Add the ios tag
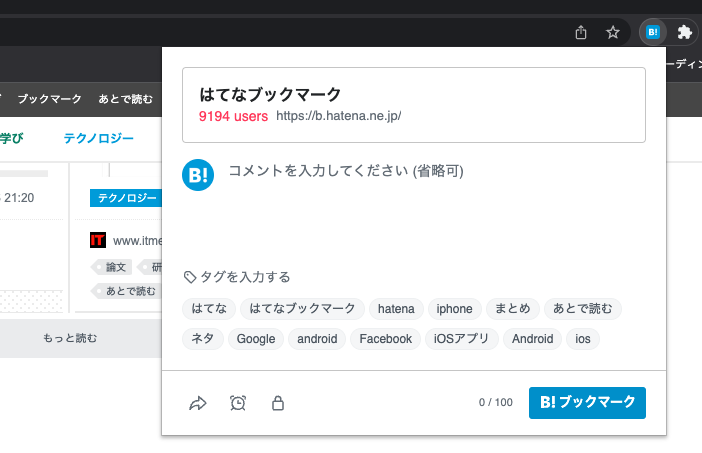 pos(582,339)
